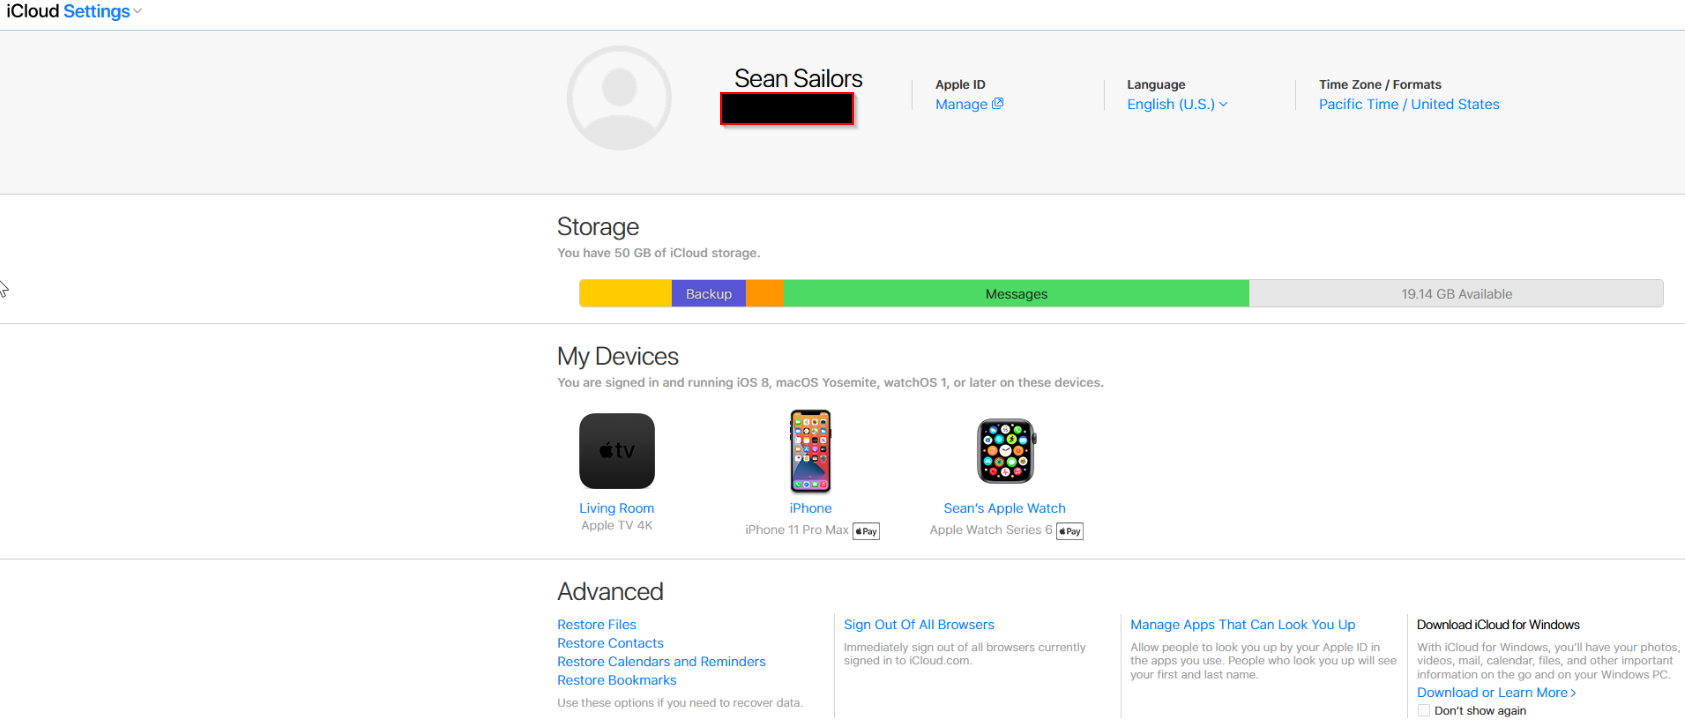Click the Advanced heading
Screen dimensions: 1685x723
(x=610, y=591)
